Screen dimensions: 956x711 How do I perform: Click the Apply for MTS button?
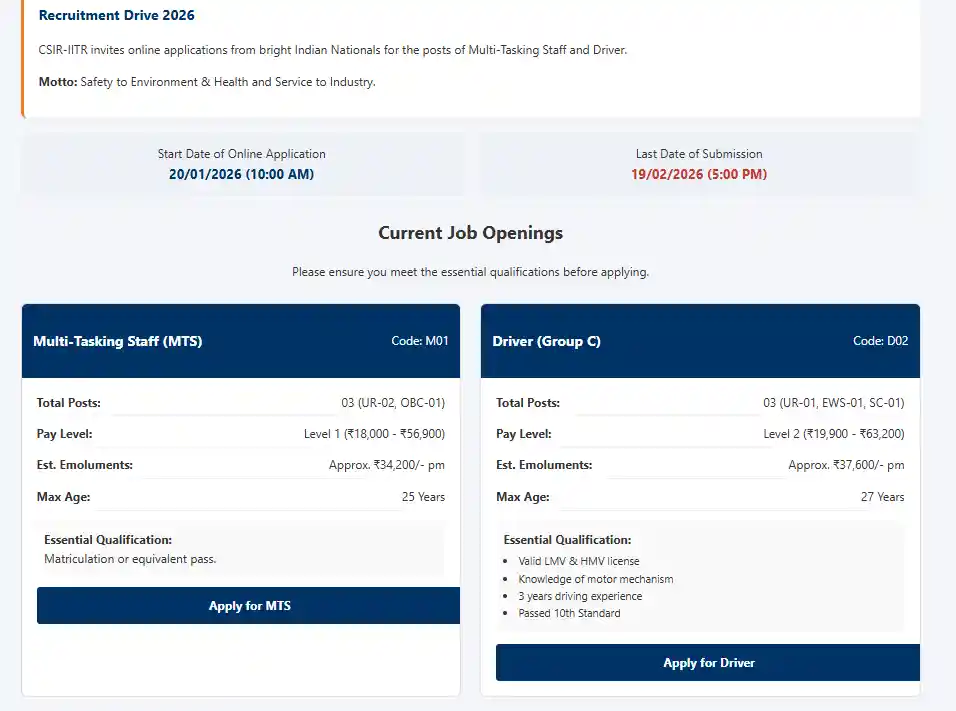(249, 606)
